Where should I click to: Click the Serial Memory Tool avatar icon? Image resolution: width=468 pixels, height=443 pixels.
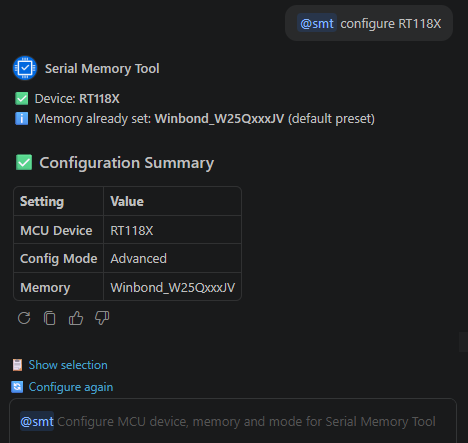[x=25, y=68]
